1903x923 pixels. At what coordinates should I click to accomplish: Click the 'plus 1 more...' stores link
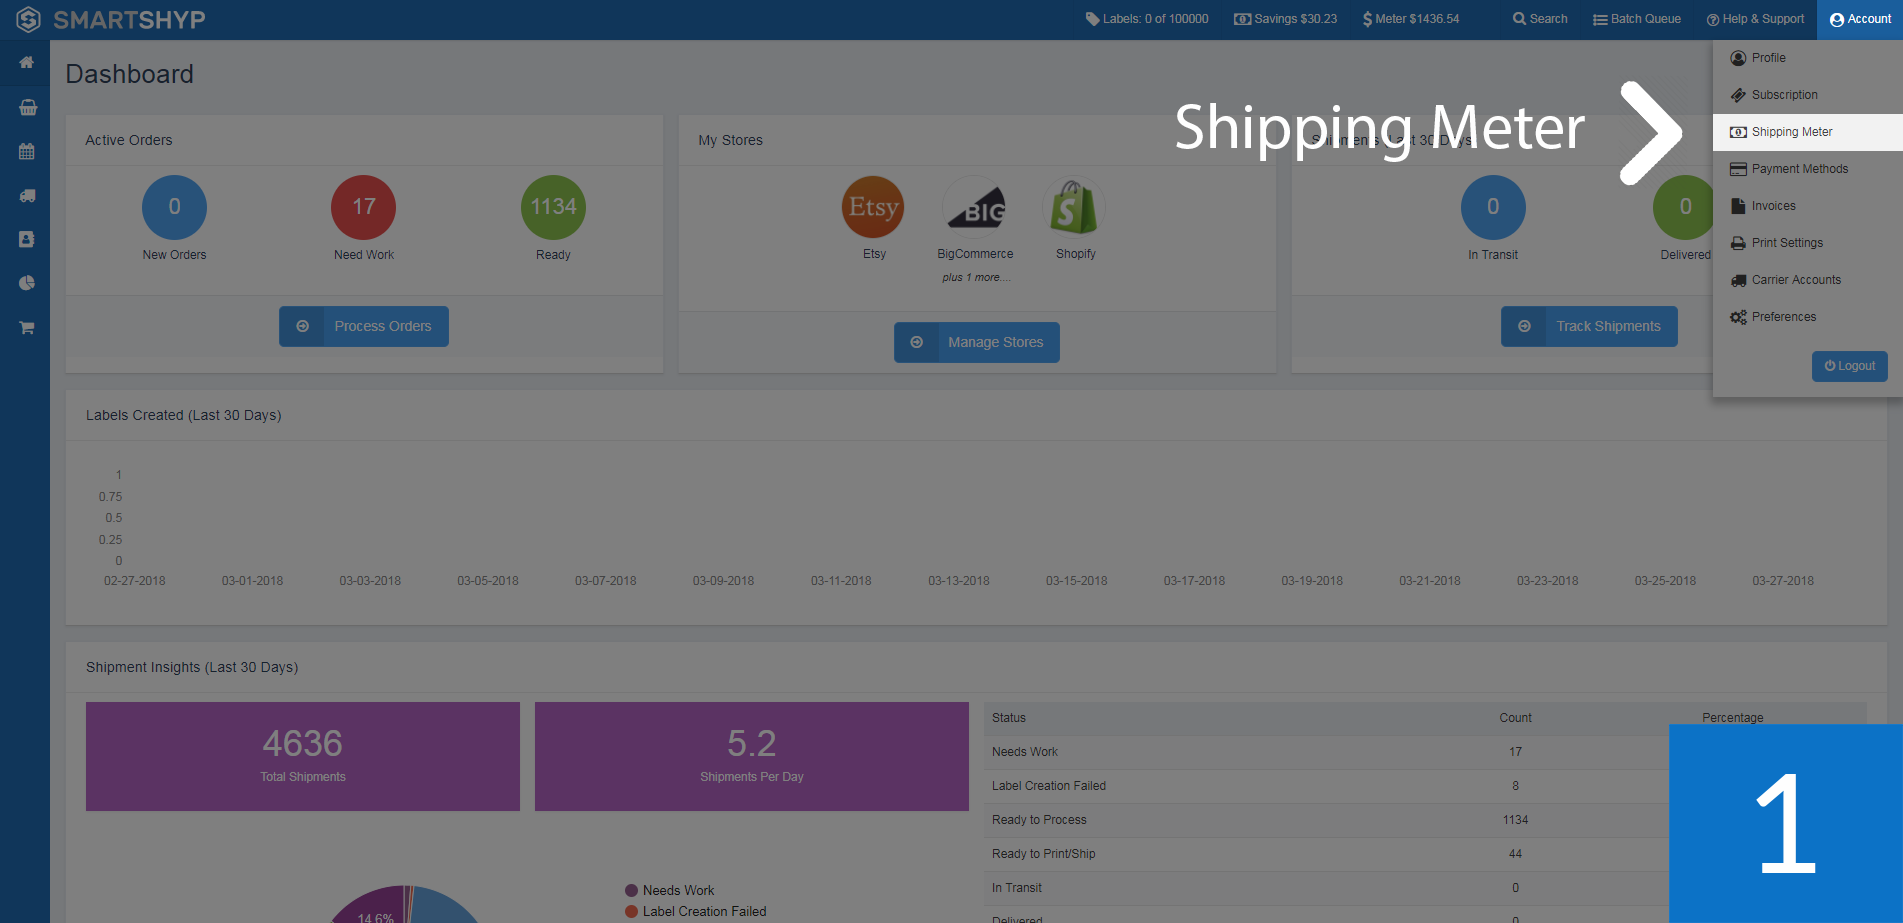tap(976, 277)
